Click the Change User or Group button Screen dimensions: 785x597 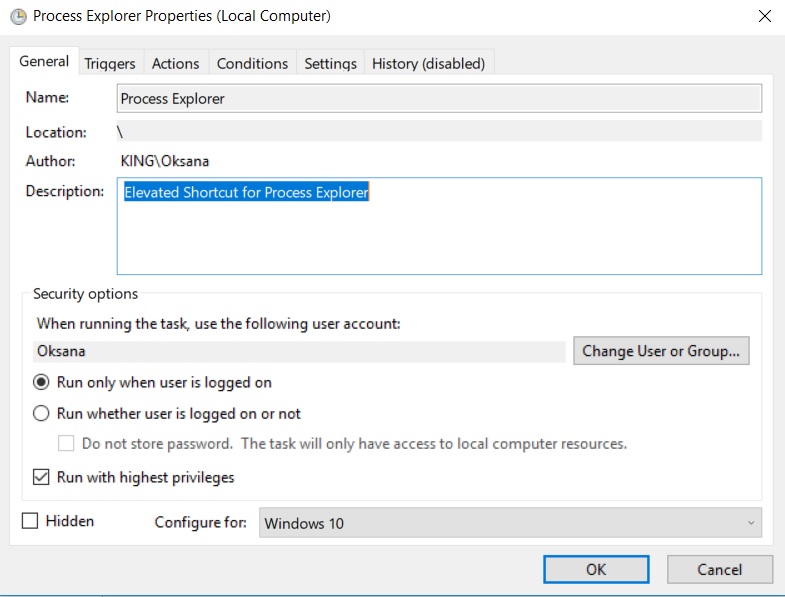(661, 351)
